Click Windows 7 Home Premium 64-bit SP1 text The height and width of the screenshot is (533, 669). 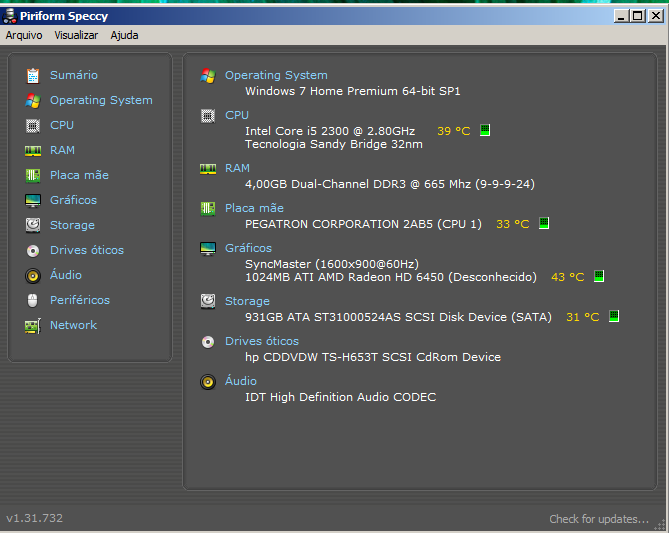click(353, 91)
